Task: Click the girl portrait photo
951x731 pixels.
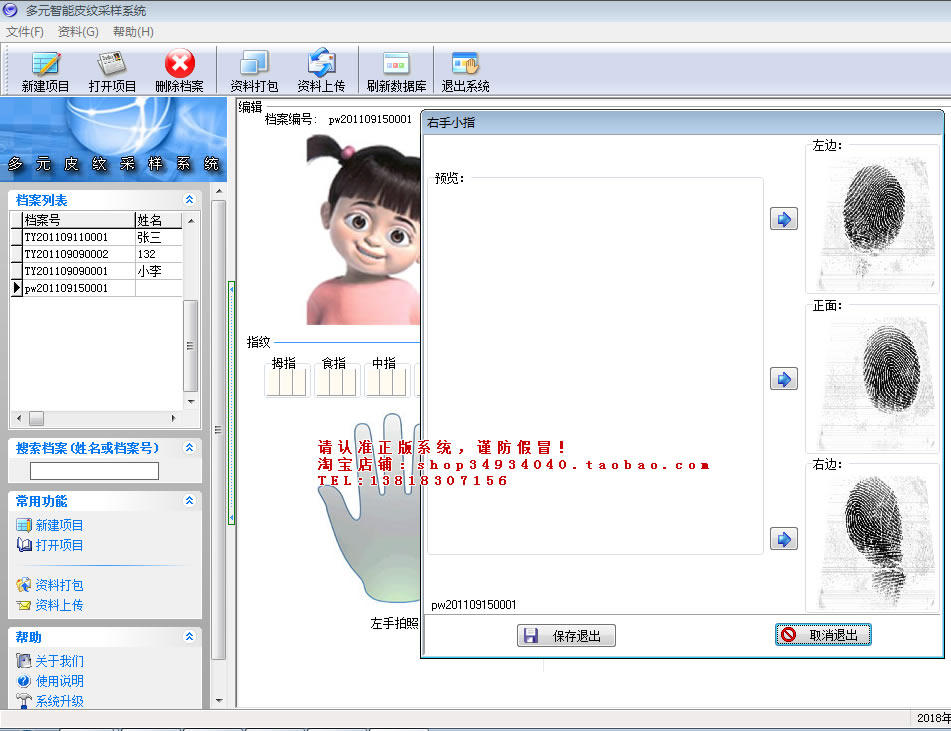Action: [363, 229]
